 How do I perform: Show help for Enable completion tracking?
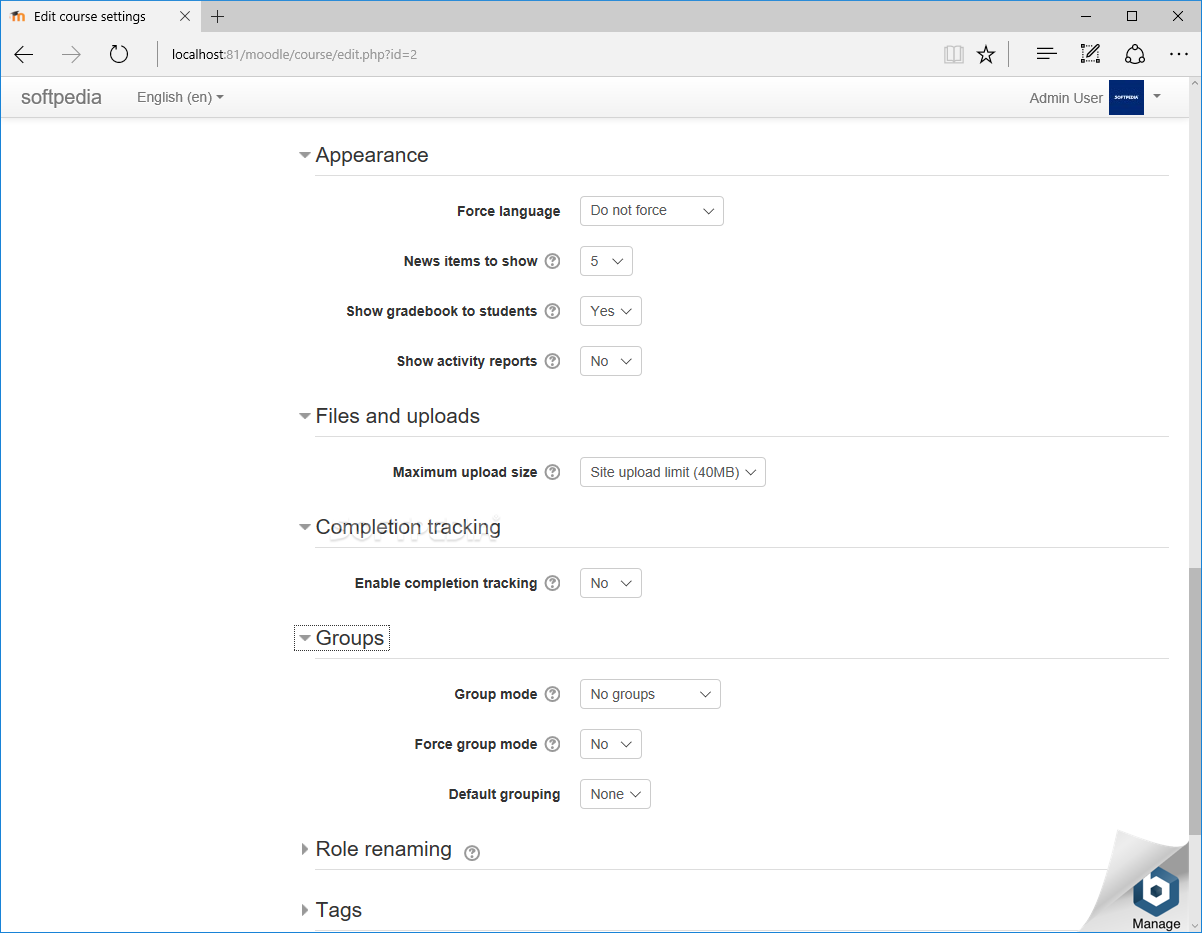pos(552,583)
